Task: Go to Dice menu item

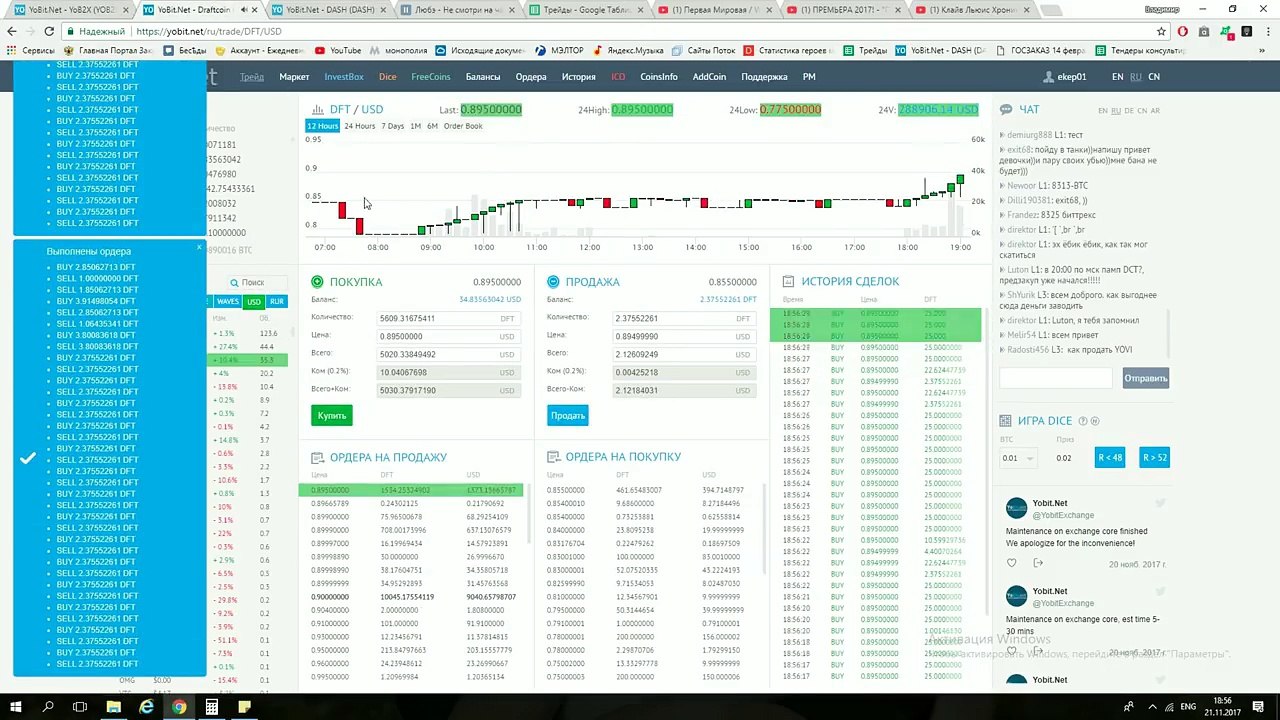Action: tap(387, 77)
